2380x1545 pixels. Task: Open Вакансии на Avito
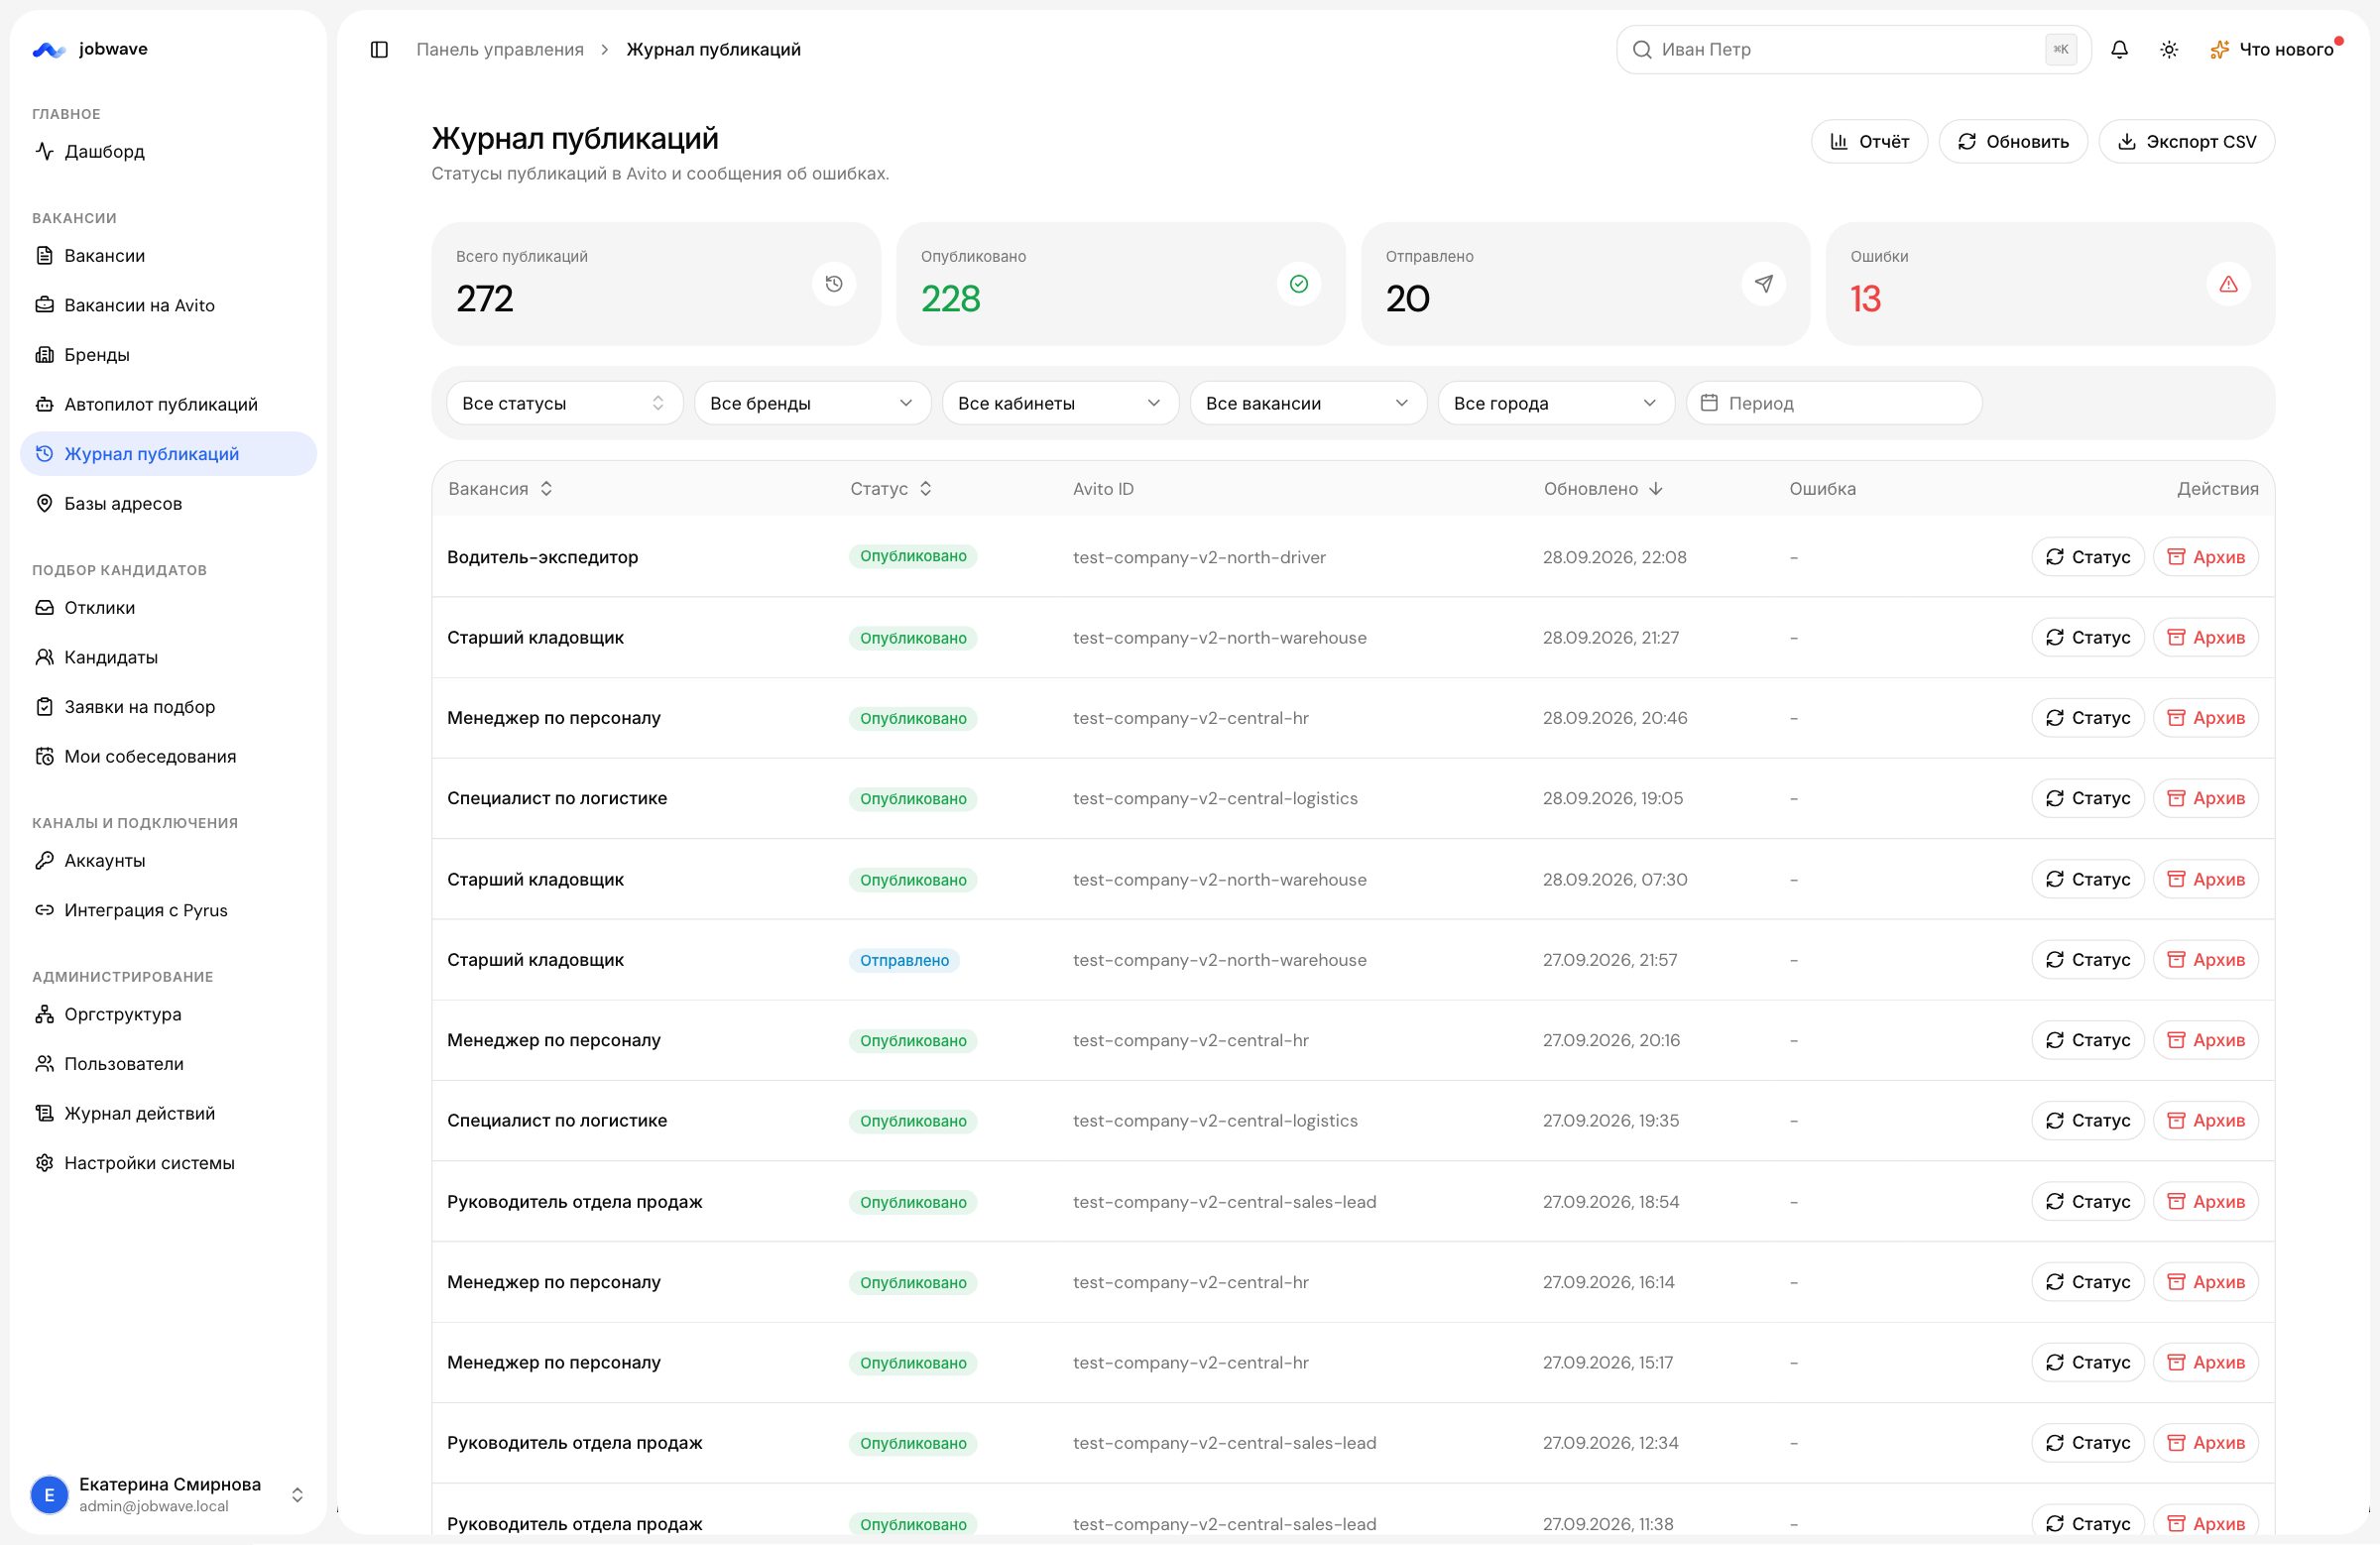[168, 305]
